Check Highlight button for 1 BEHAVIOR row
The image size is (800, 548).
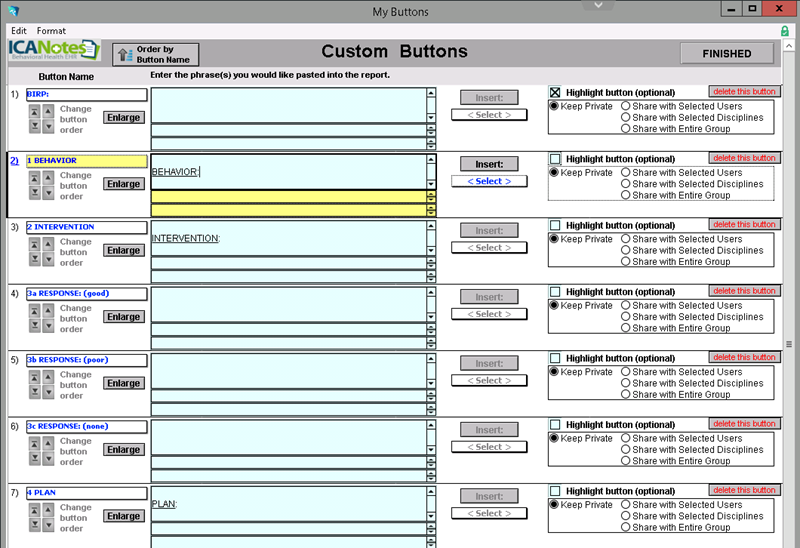(555, 159)
